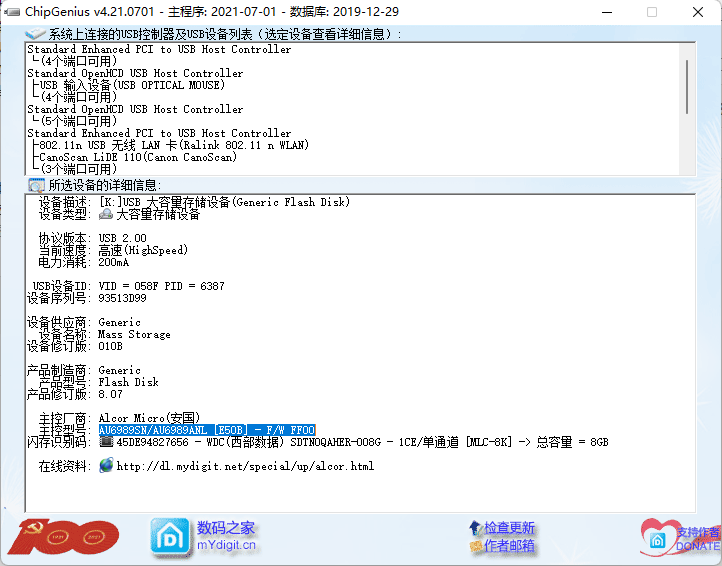
Task: Click the serial number 93513D99
Action: point(122,298)
